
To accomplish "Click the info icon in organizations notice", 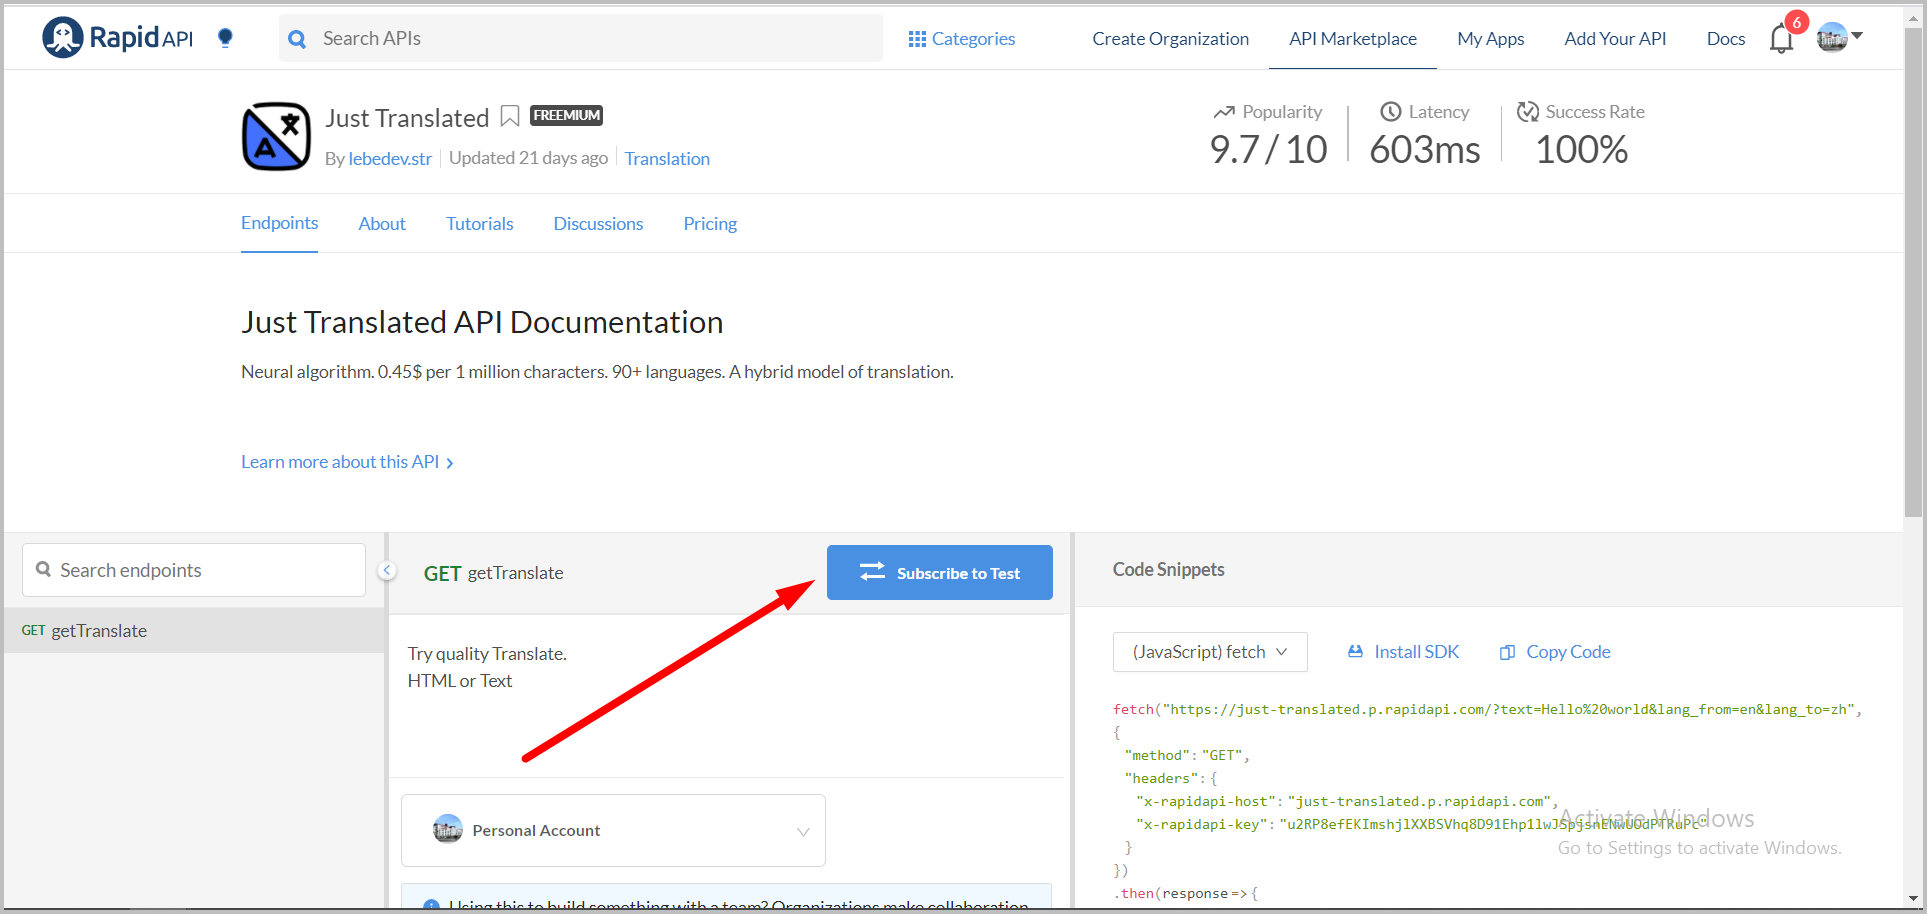I will [431, 906].
